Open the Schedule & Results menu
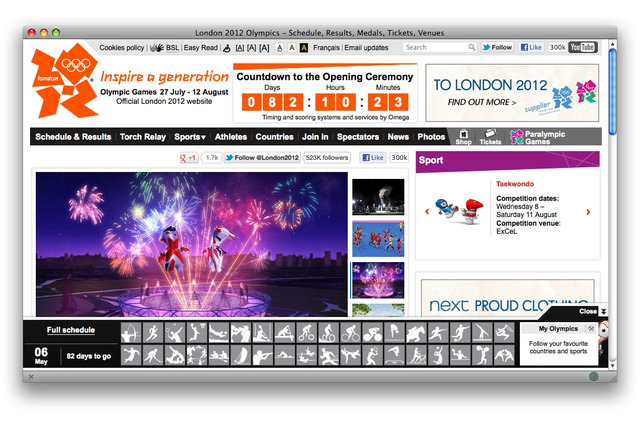Image resolution: width=640 pixels, height=426 pixels. (73, 137)
